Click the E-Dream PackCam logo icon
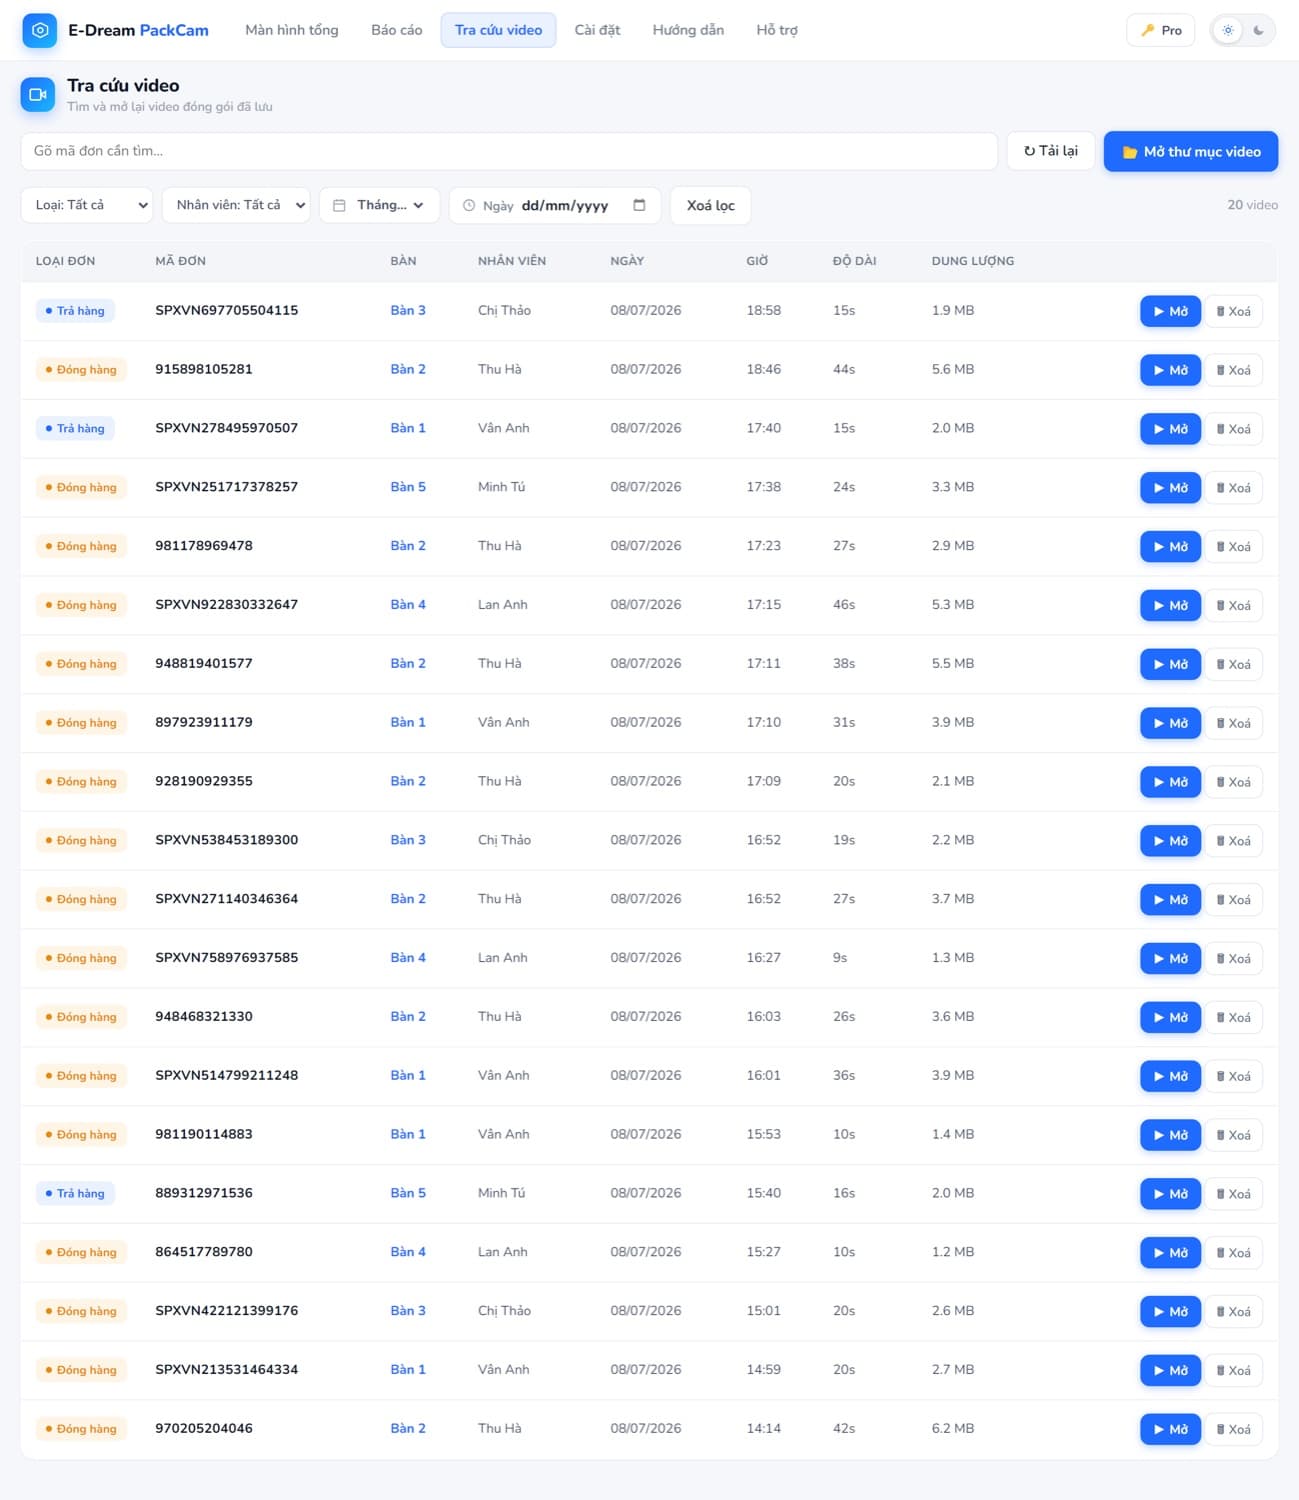1299x1500 pixels. tap(39, 30)
